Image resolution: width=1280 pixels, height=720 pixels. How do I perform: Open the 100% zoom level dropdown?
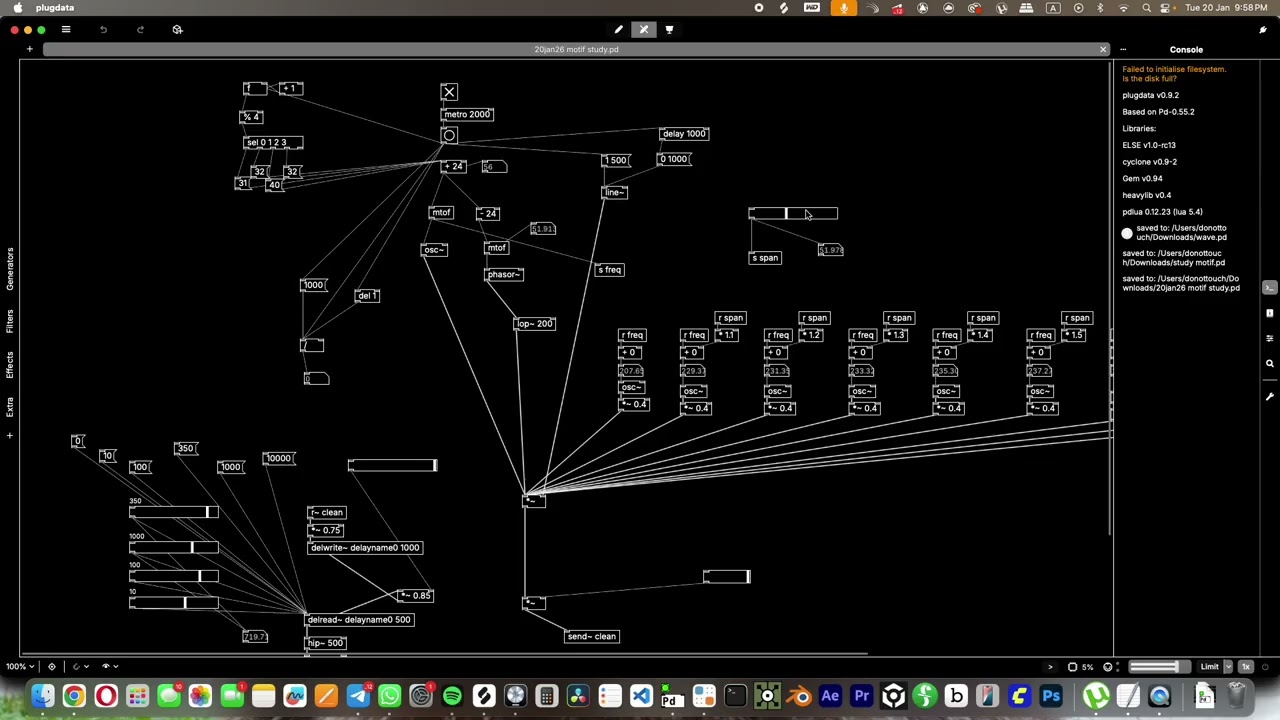point(20,667)
